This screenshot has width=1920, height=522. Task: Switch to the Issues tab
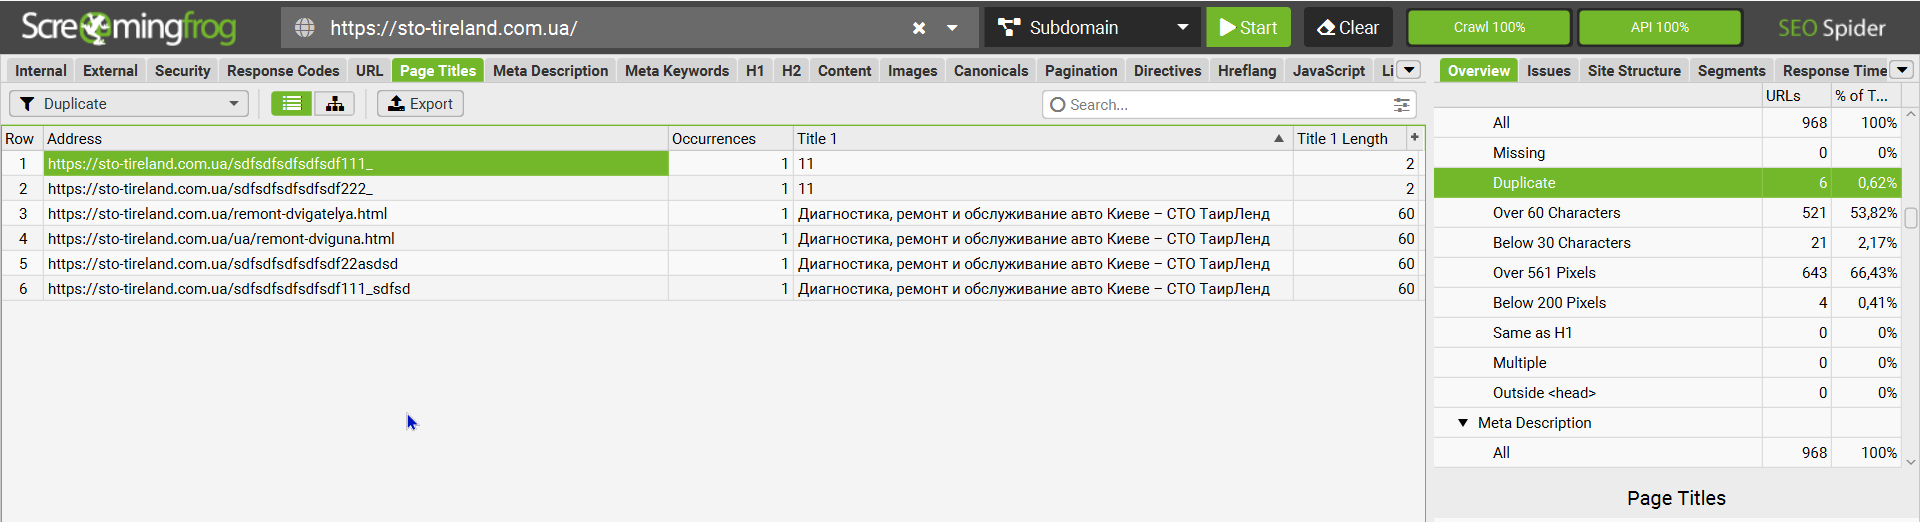point(1548,71)
